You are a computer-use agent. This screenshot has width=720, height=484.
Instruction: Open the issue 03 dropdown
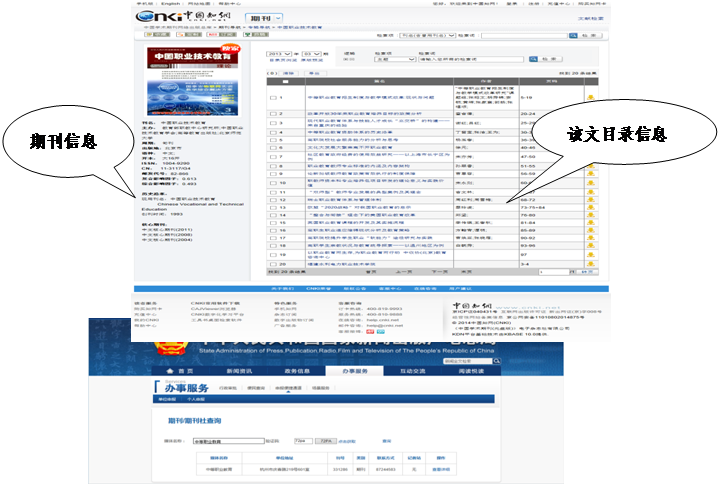(311, 54)
